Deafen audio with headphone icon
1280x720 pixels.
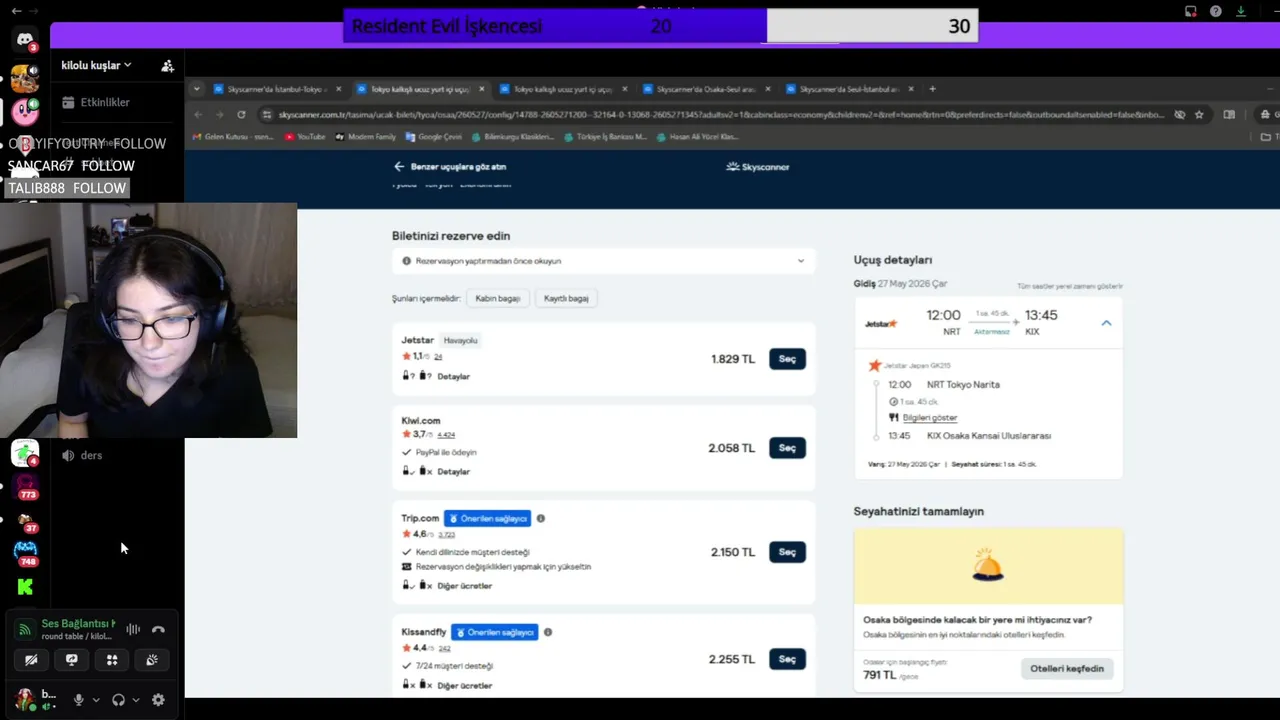pyautogui.click(x=118, y=700)
